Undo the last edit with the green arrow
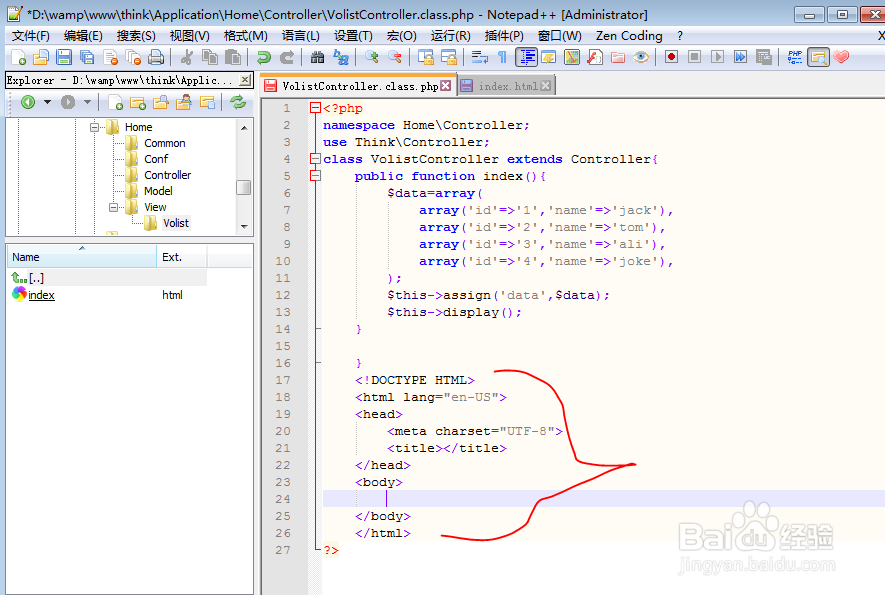 coord(263,57)
